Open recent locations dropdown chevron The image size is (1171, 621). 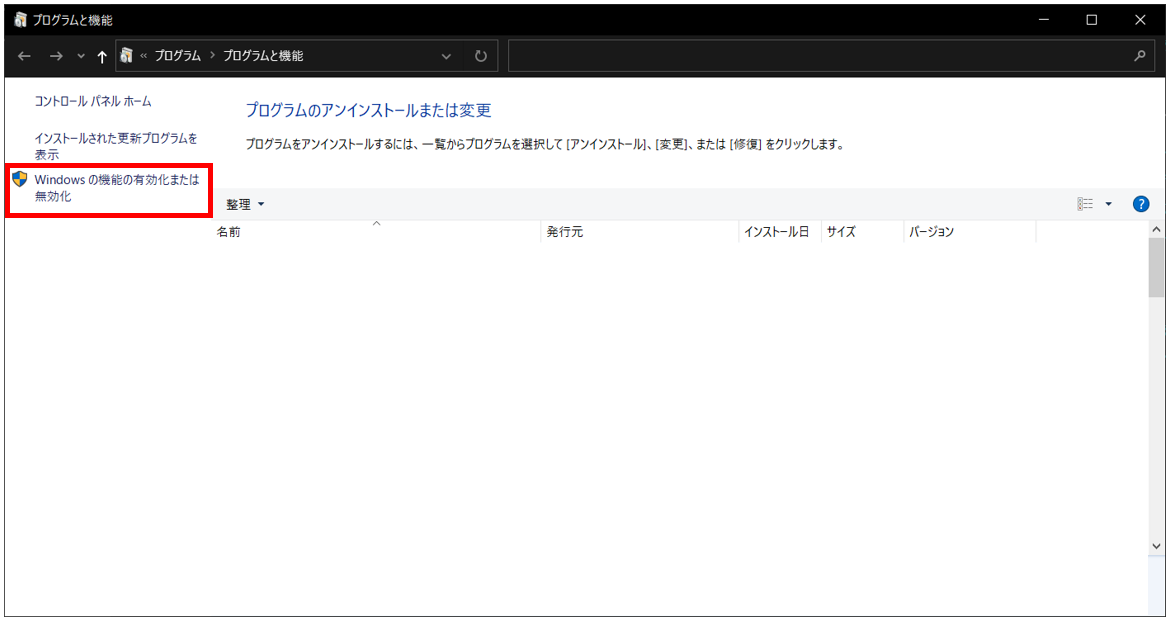81,56
